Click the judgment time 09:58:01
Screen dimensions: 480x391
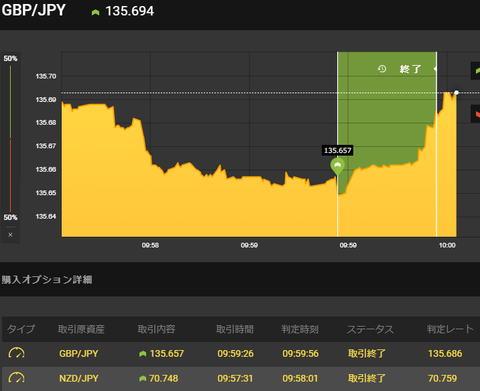pos(300,378)
